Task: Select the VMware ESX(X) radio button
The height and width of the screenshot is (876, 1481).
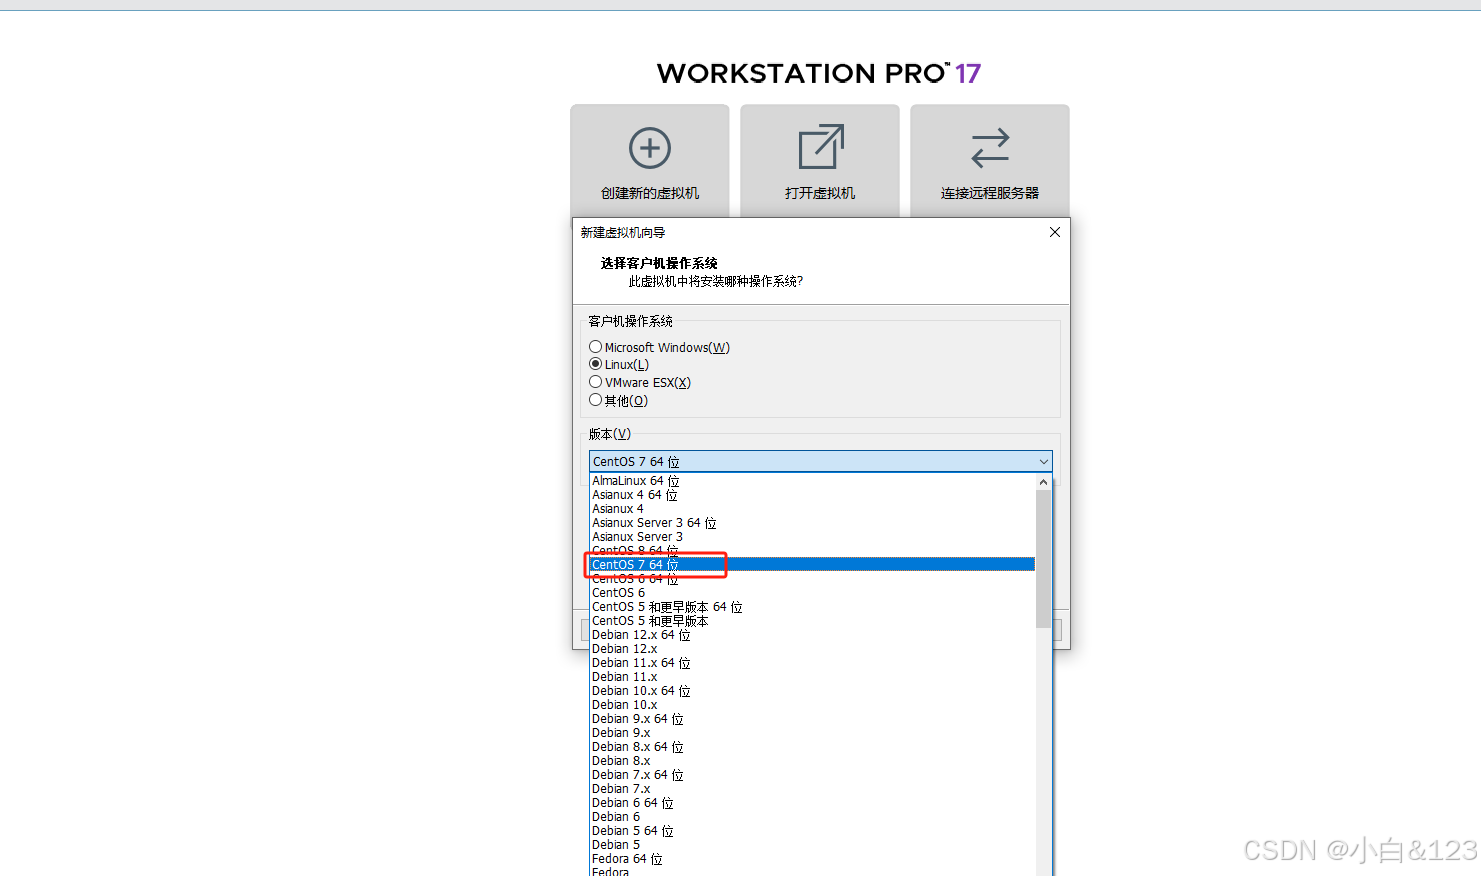Action: (595, 382)
